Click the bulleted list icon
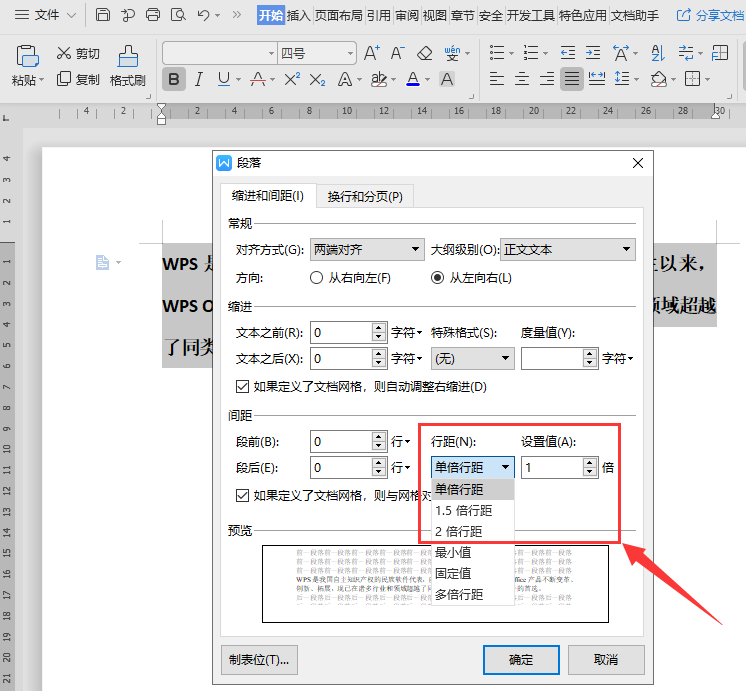The width and height of the screenshot is (746, 691). (497, 53)
